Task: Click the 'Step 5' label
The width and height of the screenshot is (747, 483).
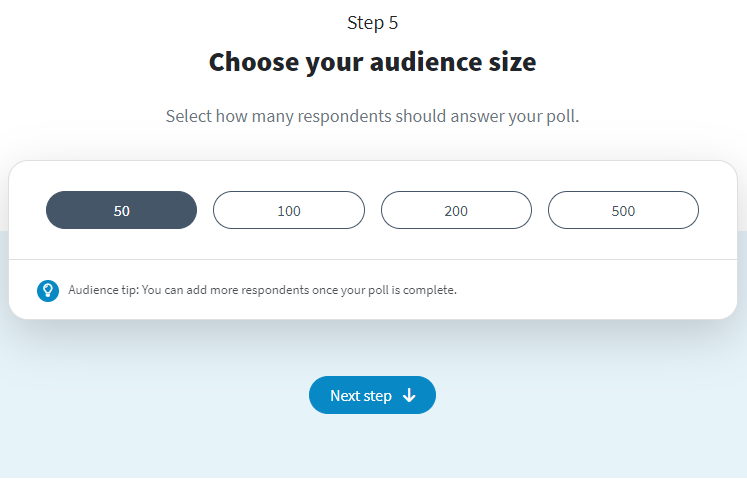Action: pyautogui.click(x=373, y=23)
